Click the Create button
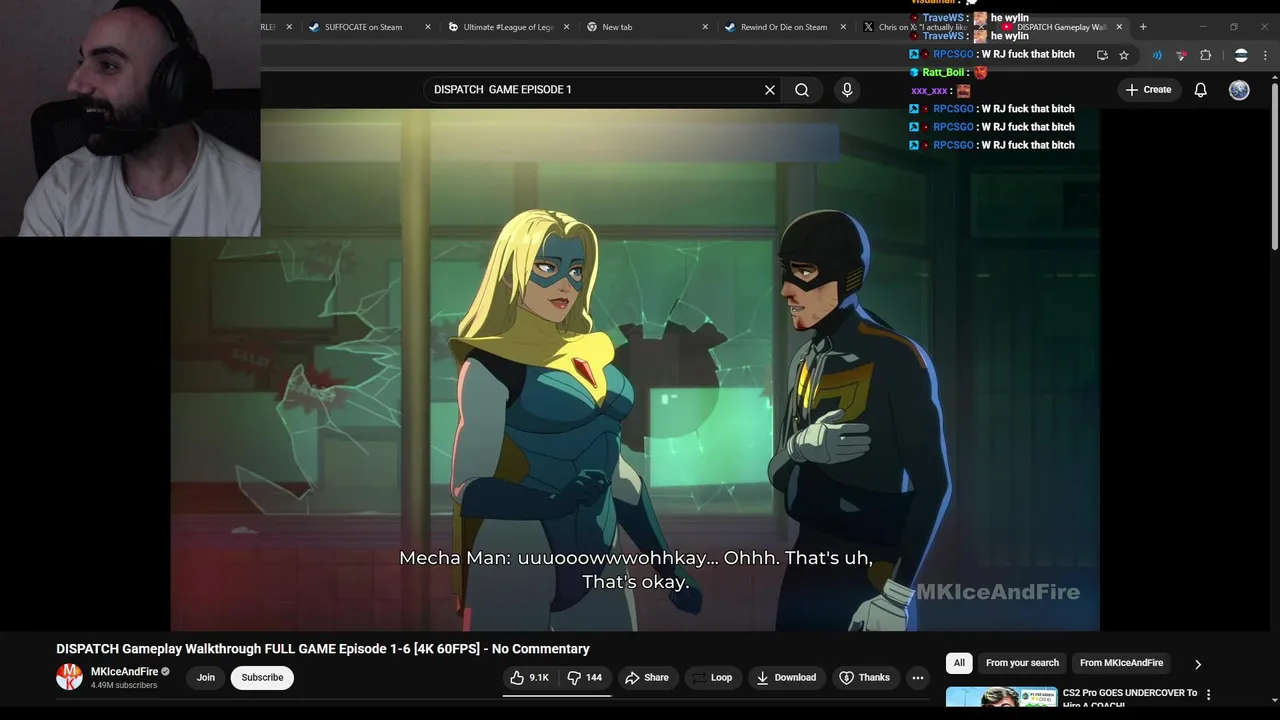1280x720 pixels. click(1148, 90)
